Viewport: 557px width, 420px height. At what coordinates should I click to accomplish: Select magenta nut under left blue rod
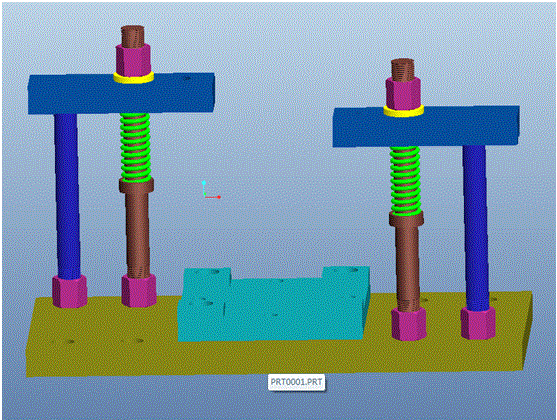tap(70, 291)
